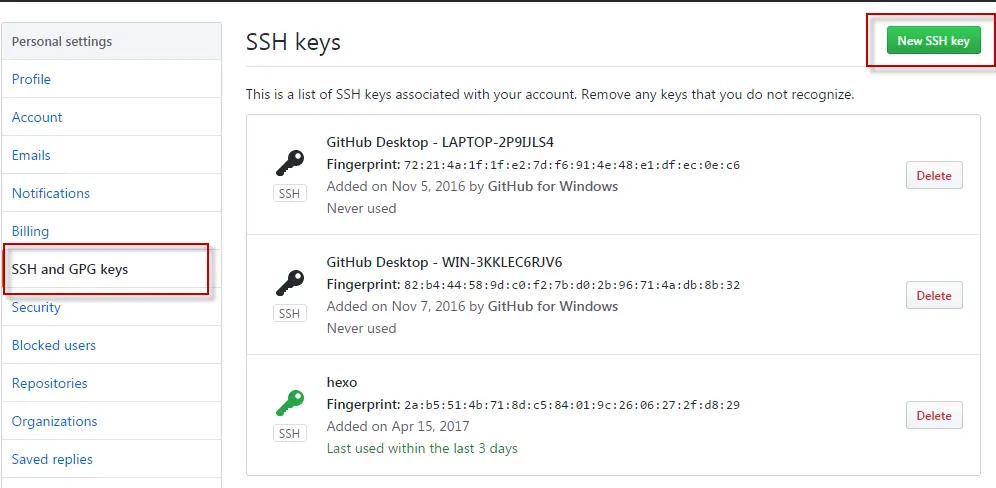996x488 pixels.
Task: Click SSH badge under the WIN-3KKLEC6RJV6 key
Action: [x=289, y=314]
